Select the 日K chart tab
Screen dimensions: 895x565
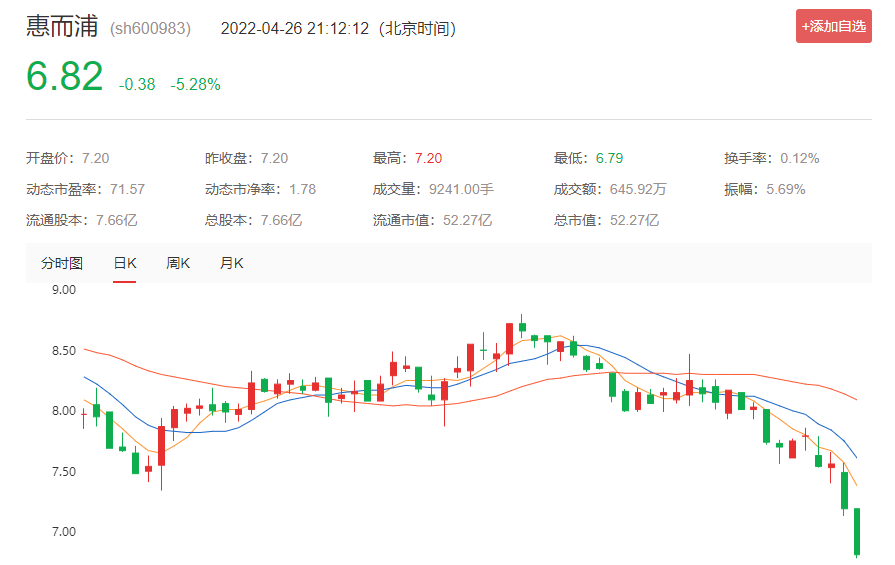[125, 264]
